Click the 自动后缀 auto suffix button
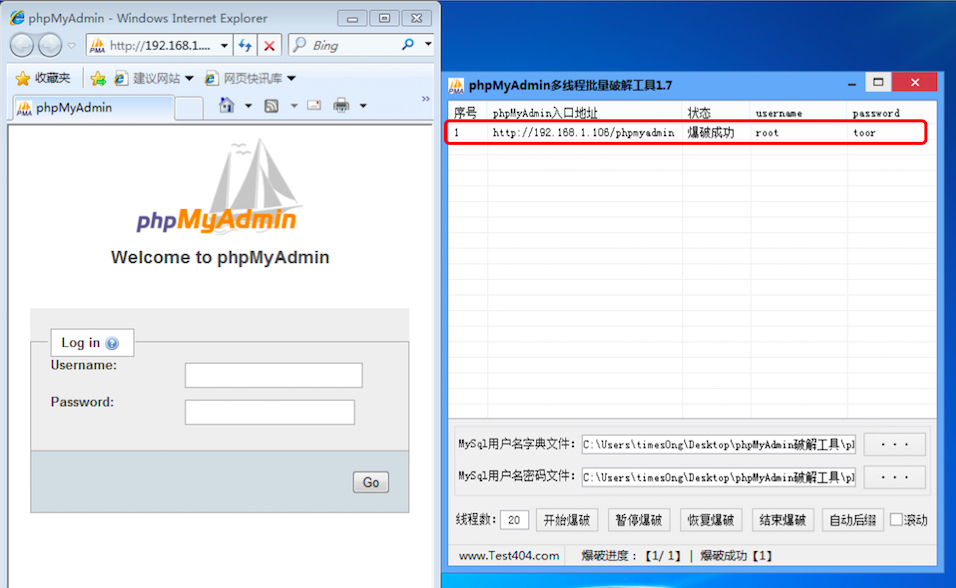956x588 pixels. [x=852, y=520]
